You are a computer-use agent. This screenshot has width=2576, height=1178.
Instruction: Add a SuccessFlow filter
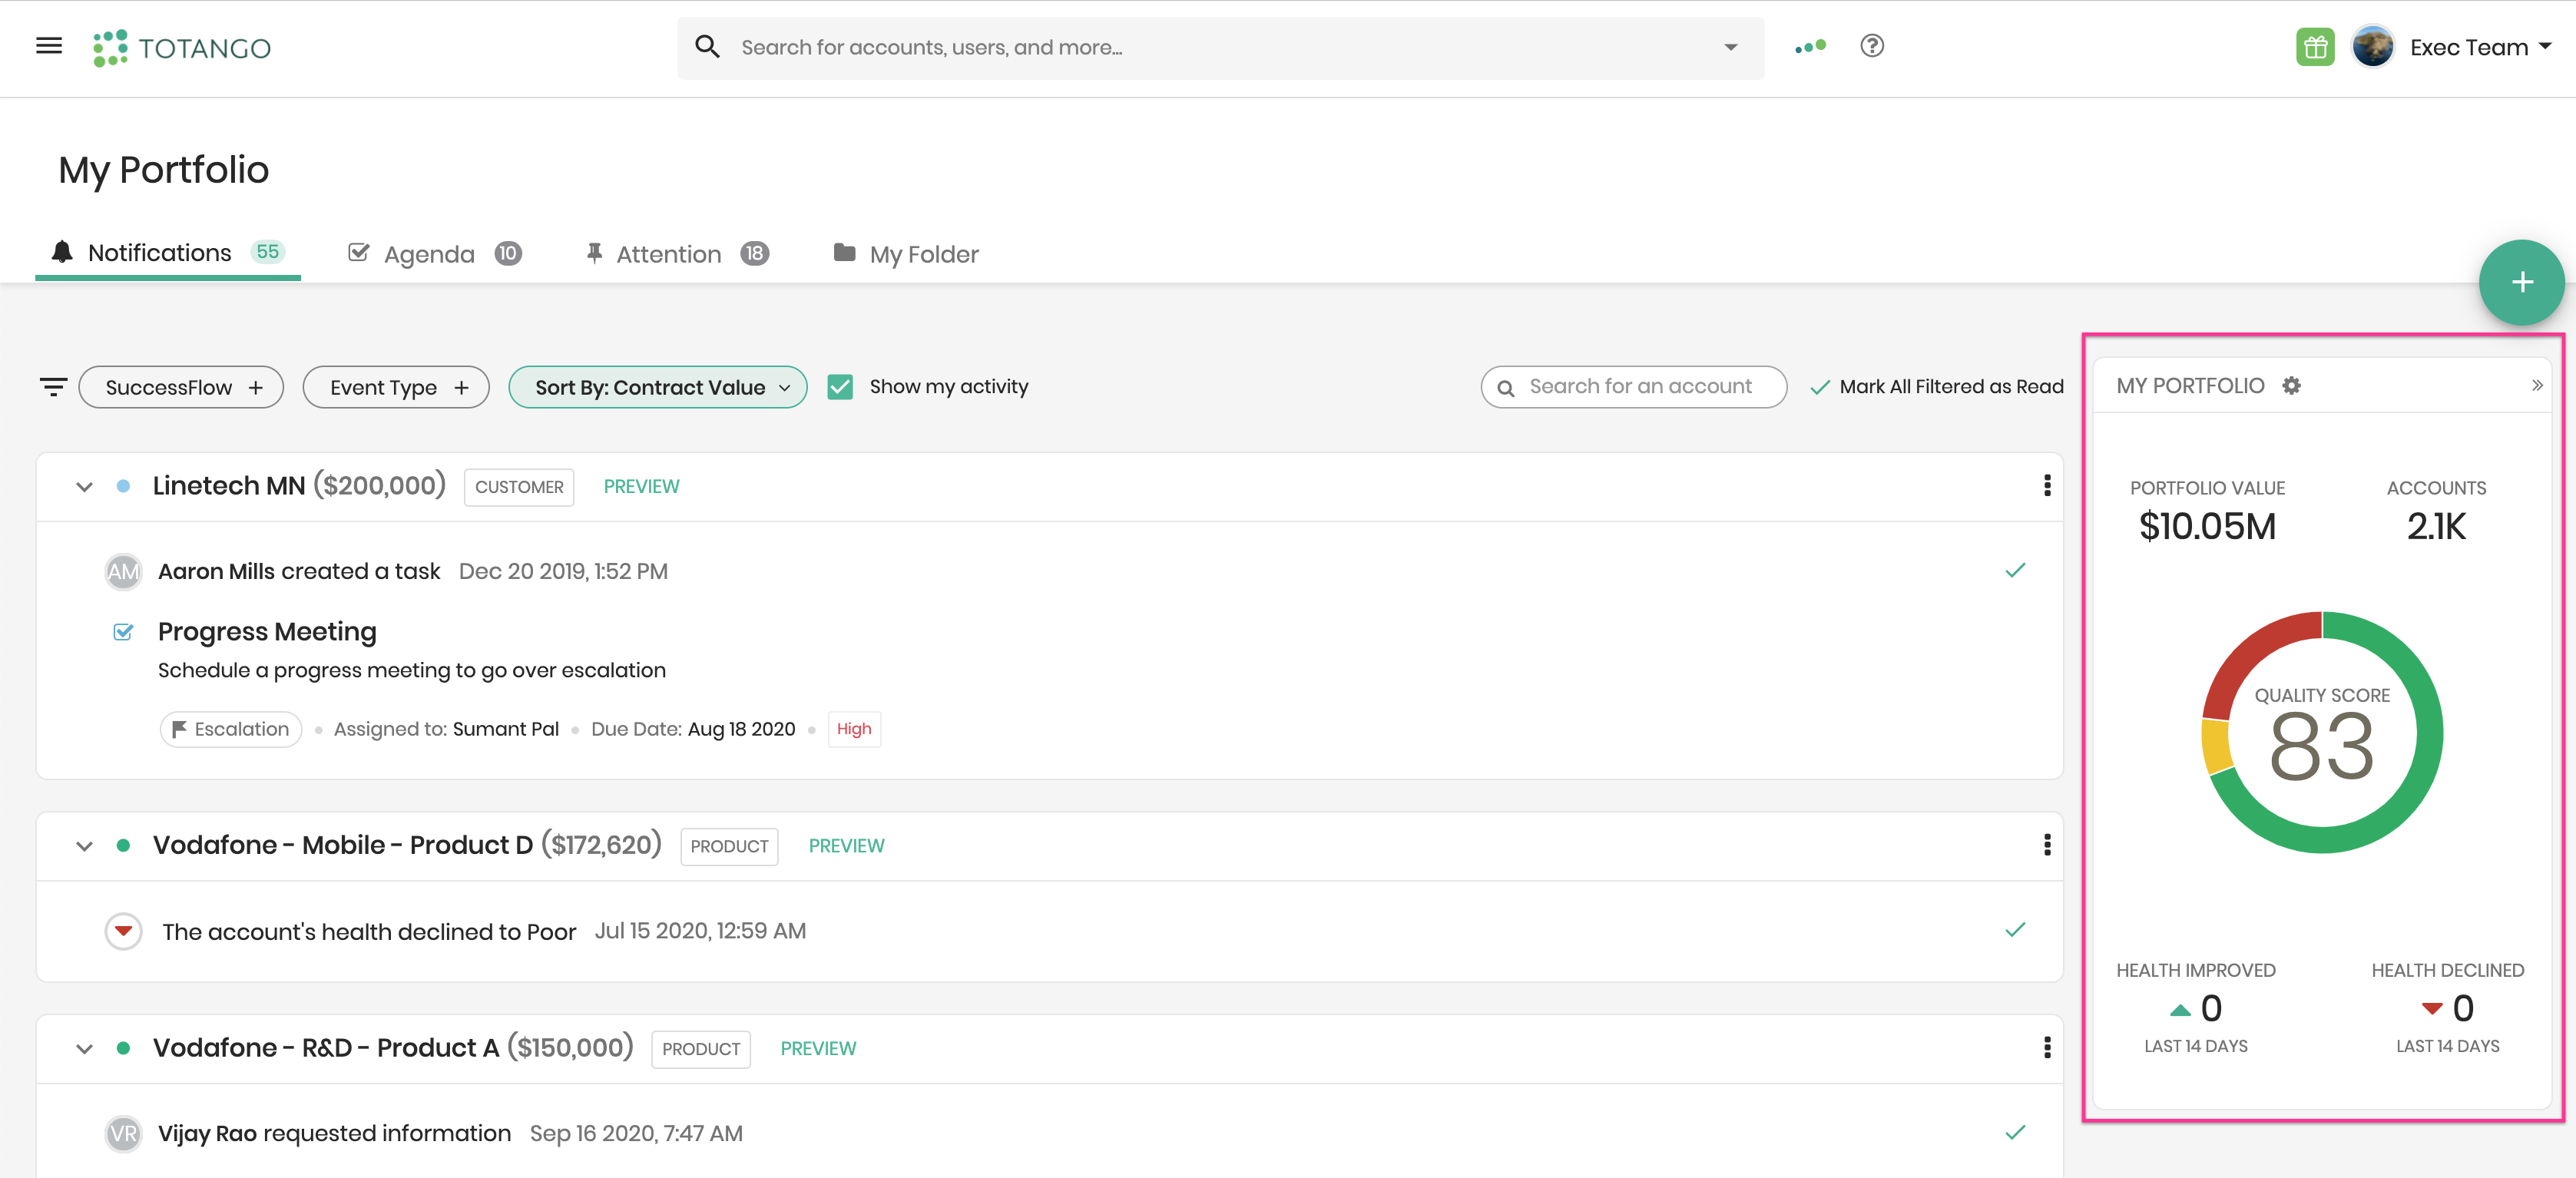coord(181,387)
